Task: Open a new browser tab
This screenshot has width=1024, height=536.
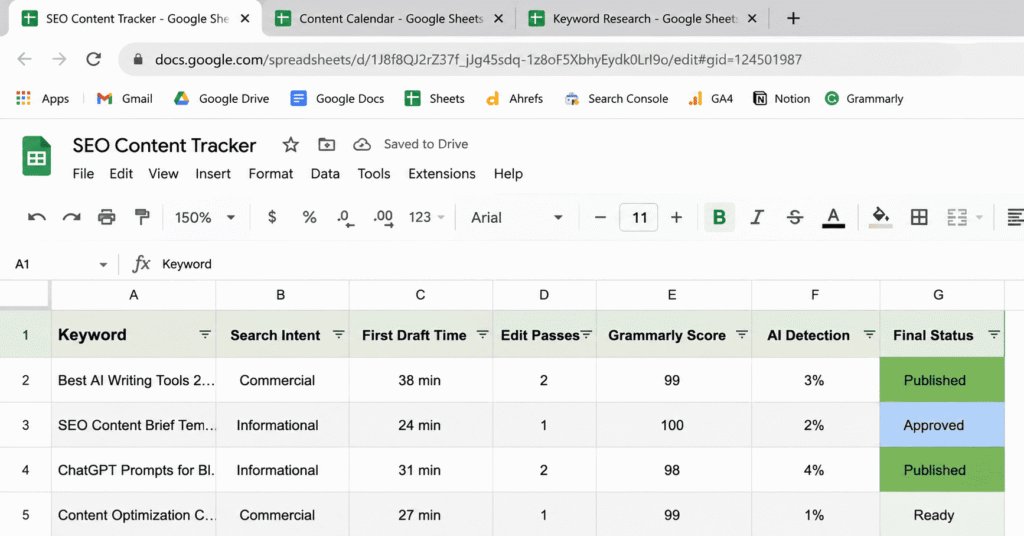Action: pos(793,18)
